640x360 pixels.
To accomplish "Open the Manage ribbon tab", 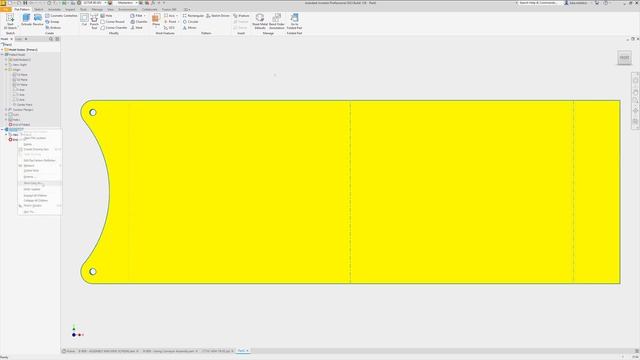I will point(97,9).
